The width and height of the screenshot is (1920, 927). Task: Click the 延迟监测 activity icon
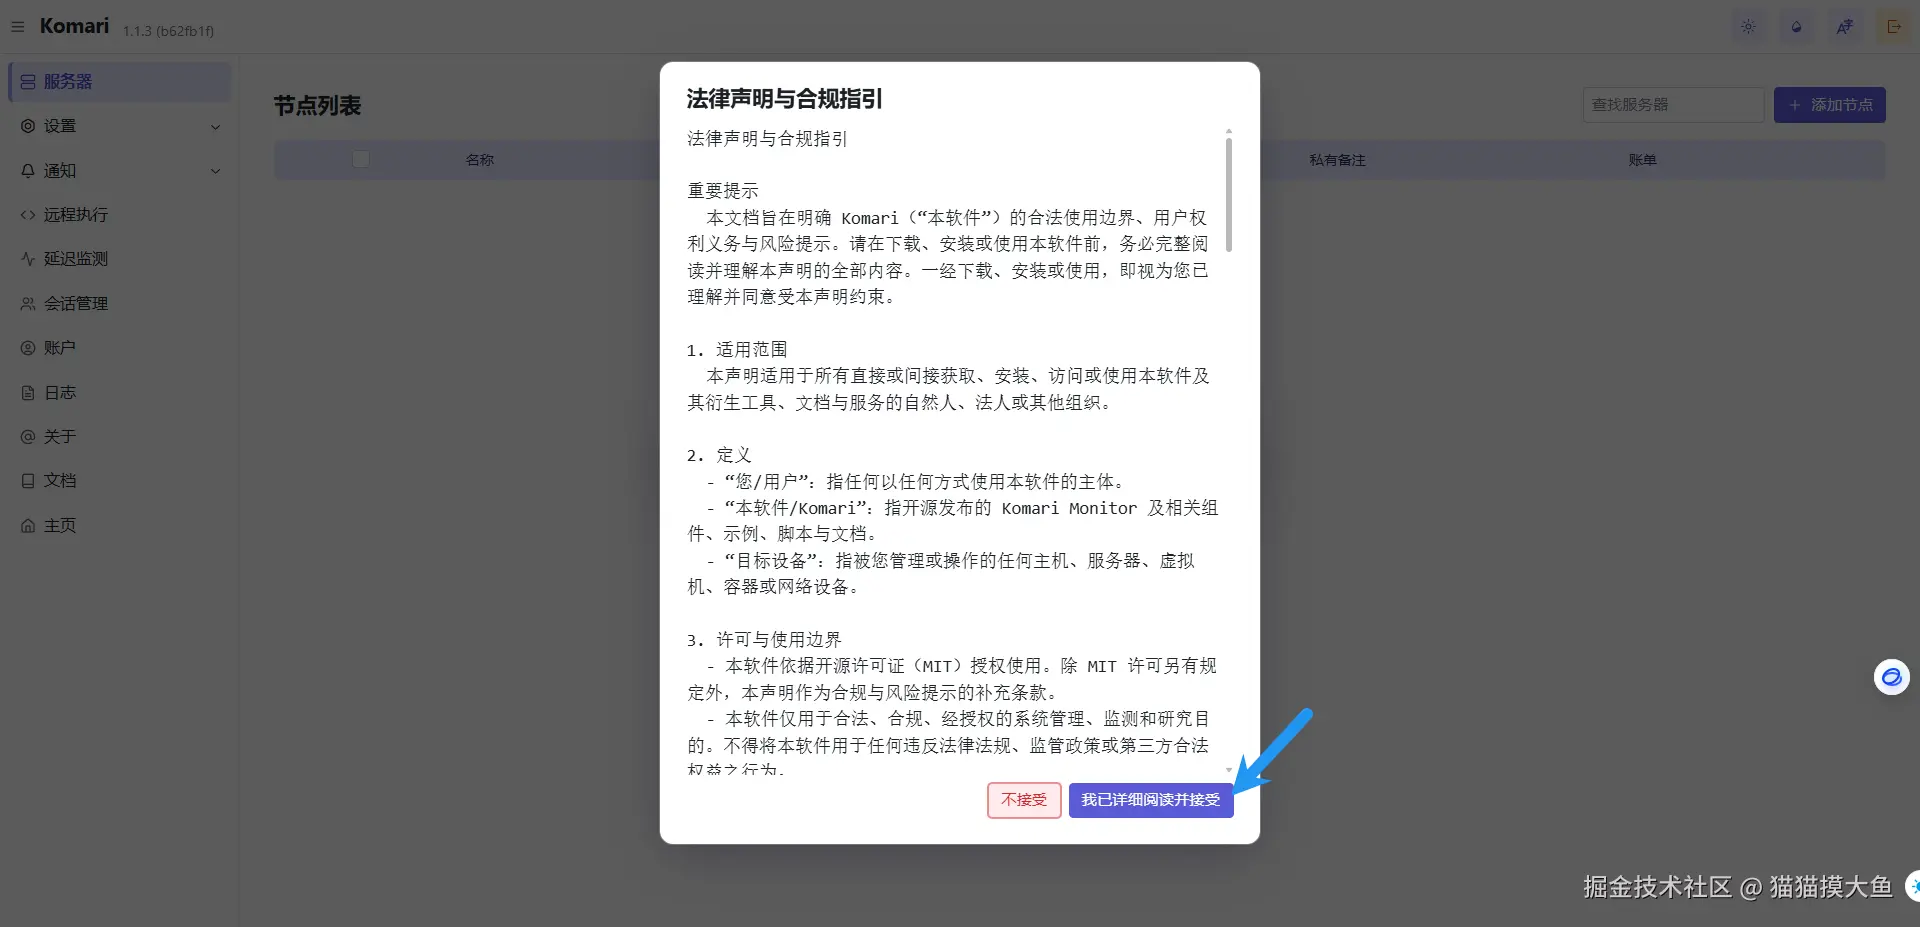28,259
